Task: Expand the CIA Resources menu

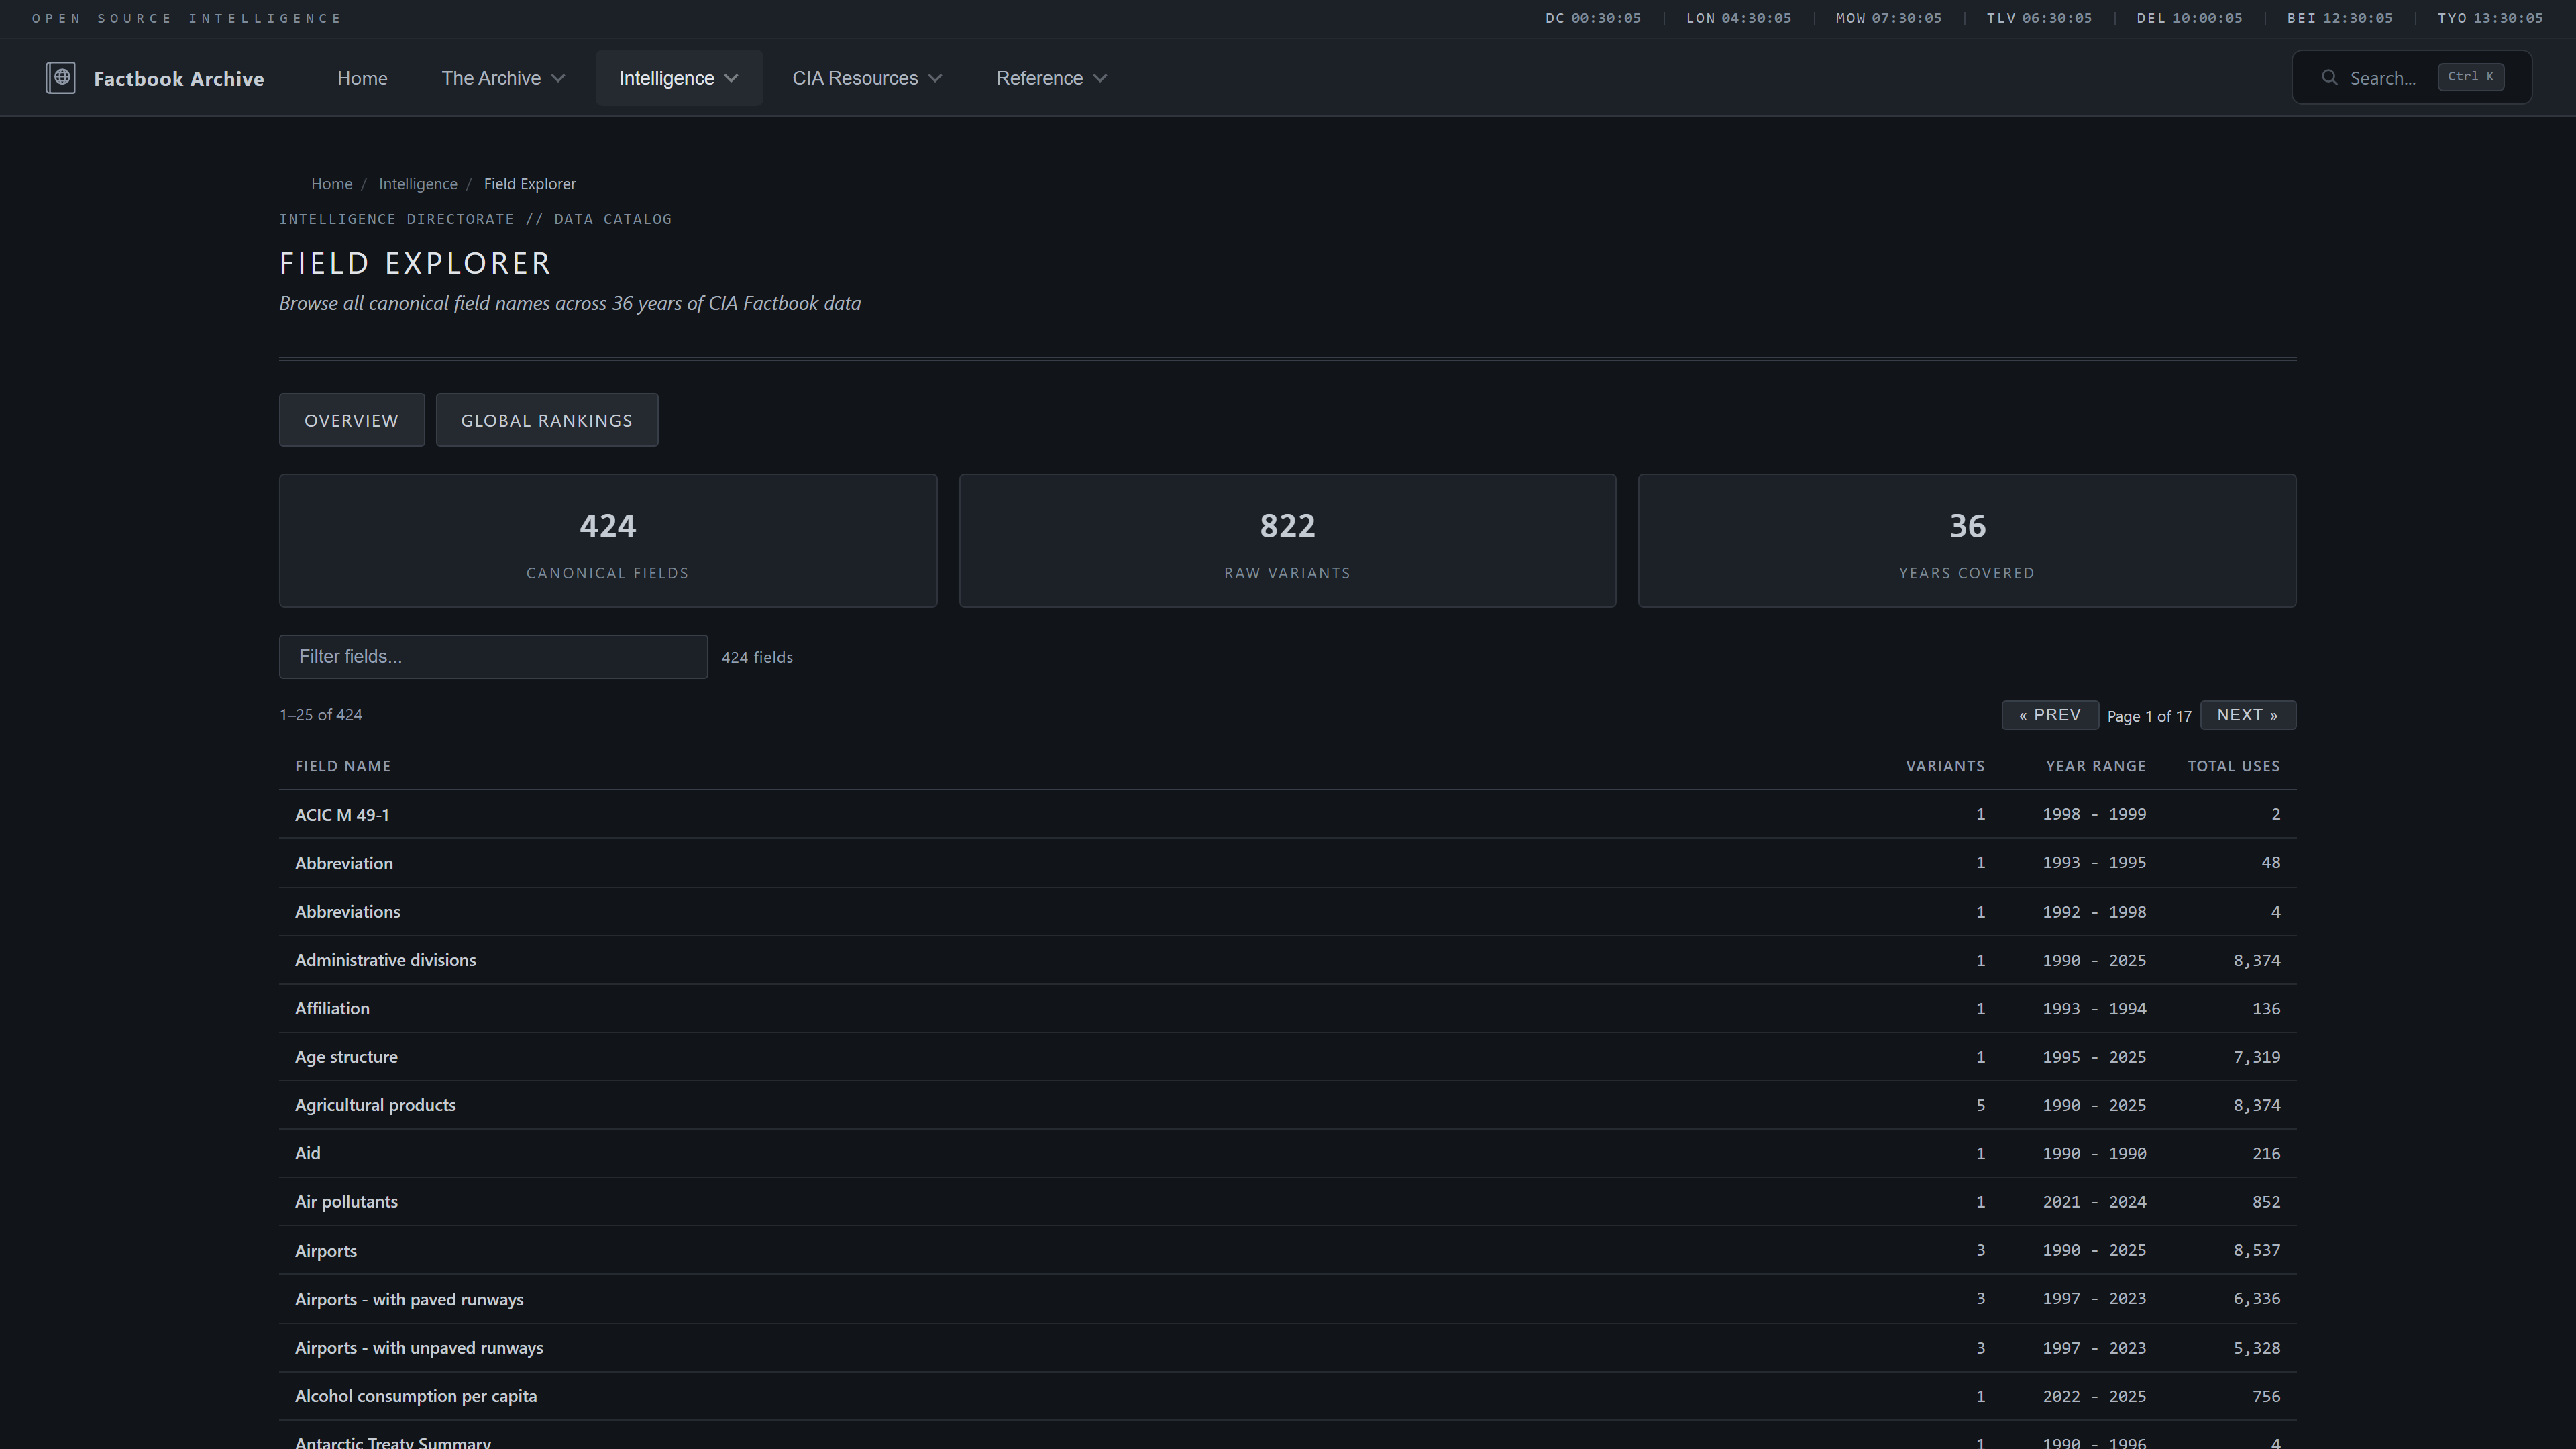Action: [866, 78]
